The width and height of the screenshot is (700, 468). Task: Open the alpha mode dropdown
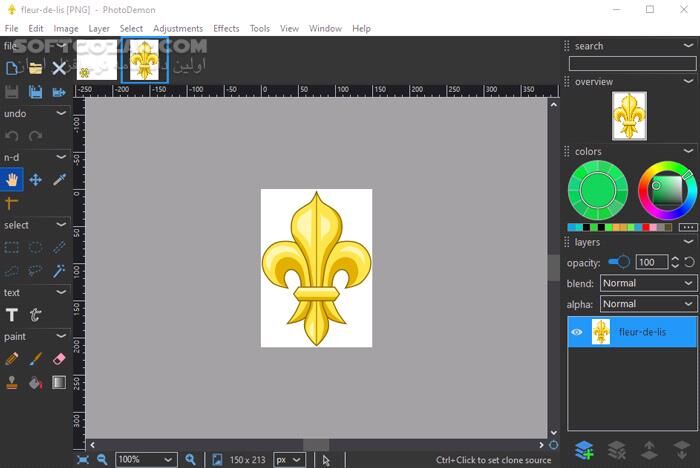(x=648, y=304)
